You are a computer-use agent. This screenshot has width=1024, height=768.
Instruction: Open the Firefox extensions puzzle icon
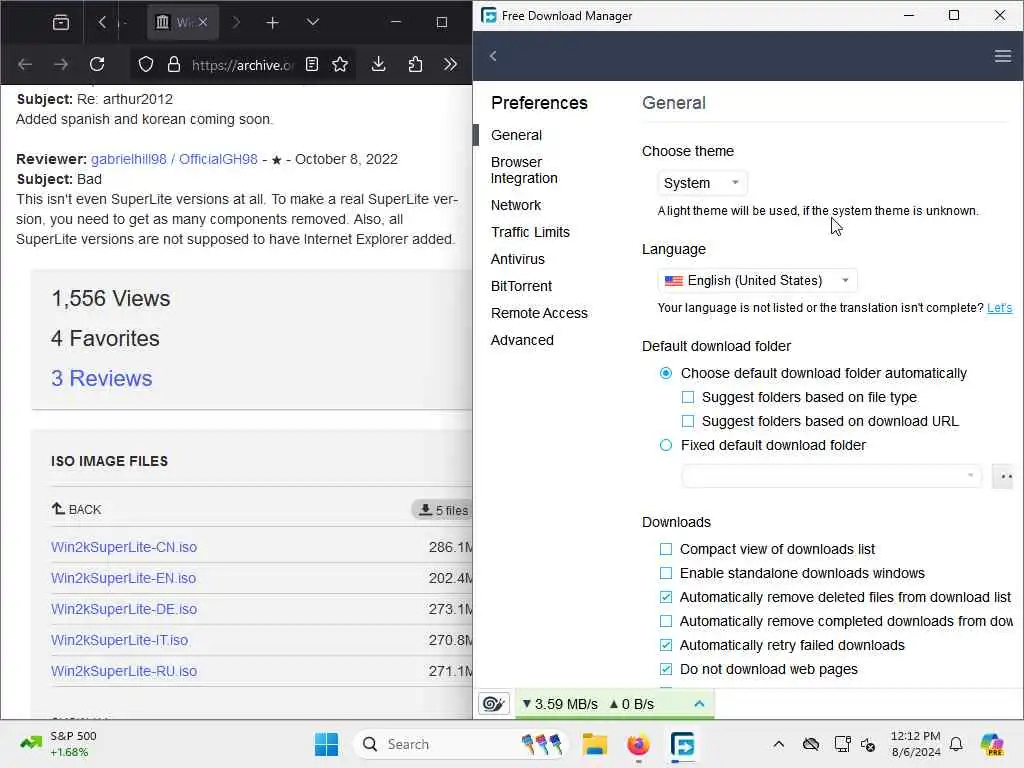[x=415, y=64]
